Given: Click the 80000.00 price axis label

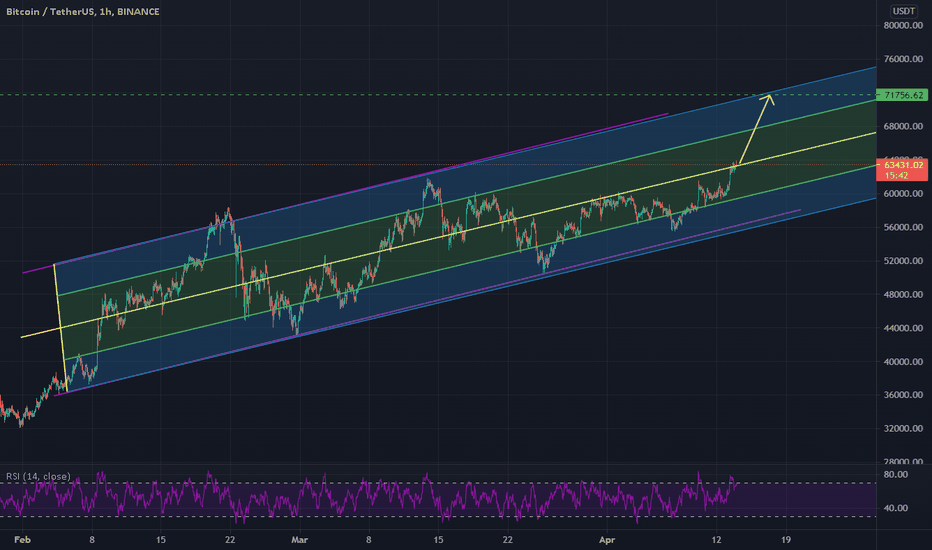Looking at the screenshot, I should (903, 26).
